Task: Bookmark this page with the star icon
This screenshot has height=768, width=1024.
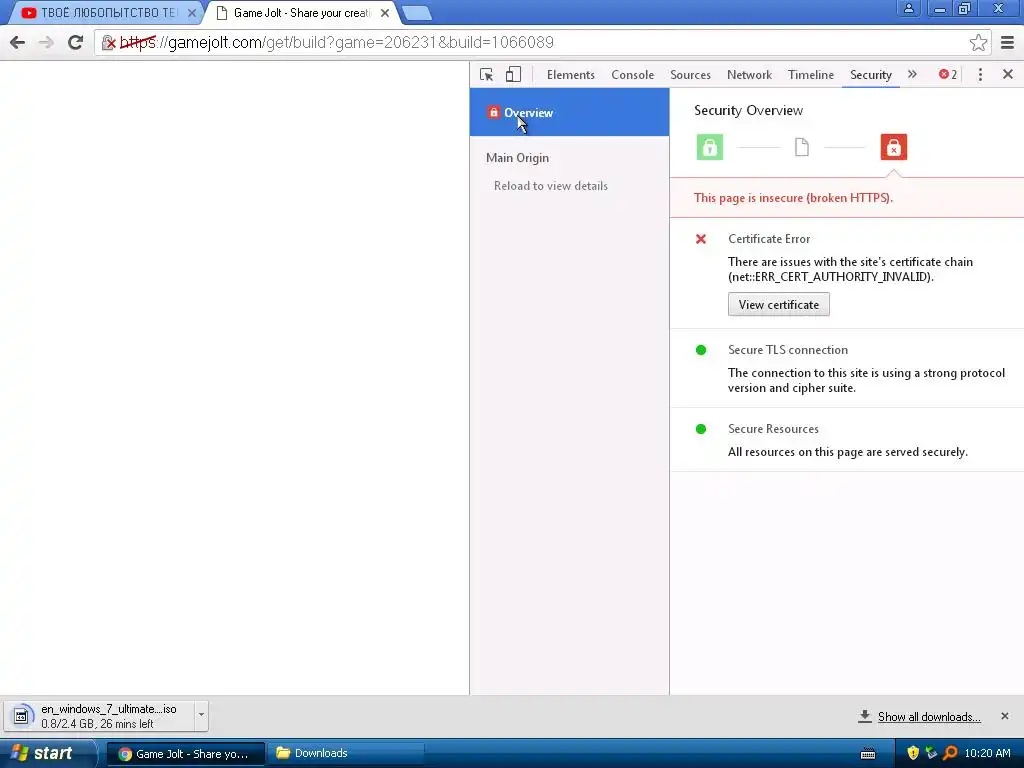Action: (x=978, y=42)
